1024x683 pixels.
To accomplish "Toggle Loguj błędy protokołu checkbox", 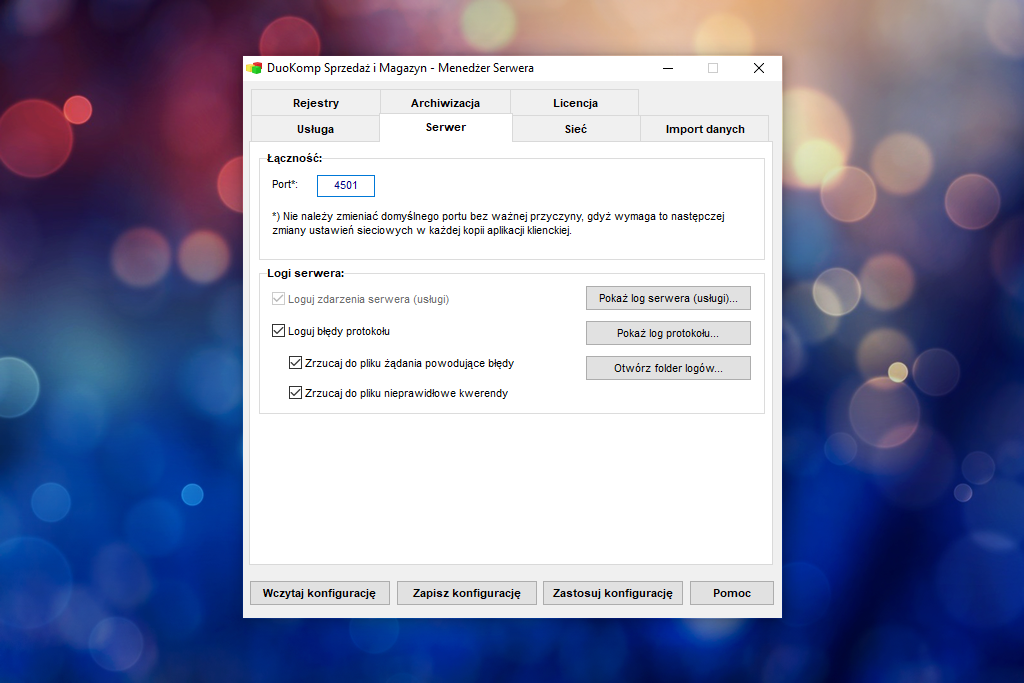I will 278,331.
